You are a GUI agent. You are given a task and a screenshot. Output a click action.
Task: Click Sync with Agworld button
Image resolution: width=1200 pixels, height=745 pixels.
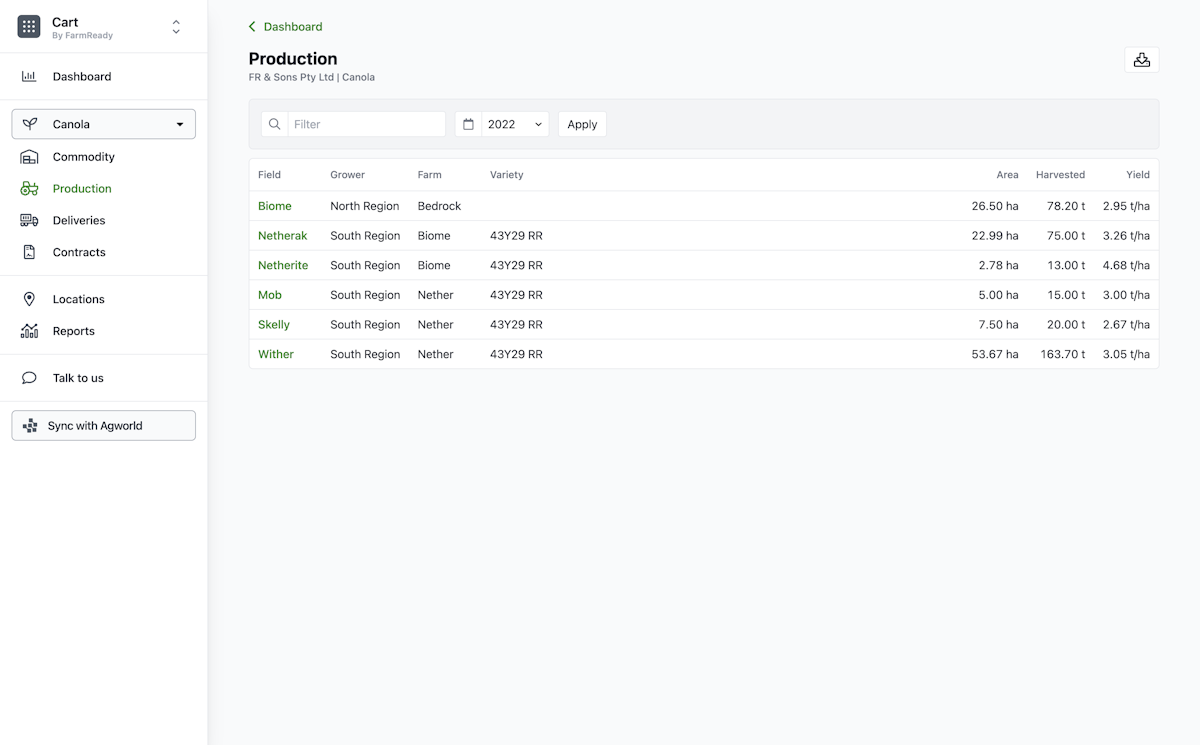click(103, 426)
